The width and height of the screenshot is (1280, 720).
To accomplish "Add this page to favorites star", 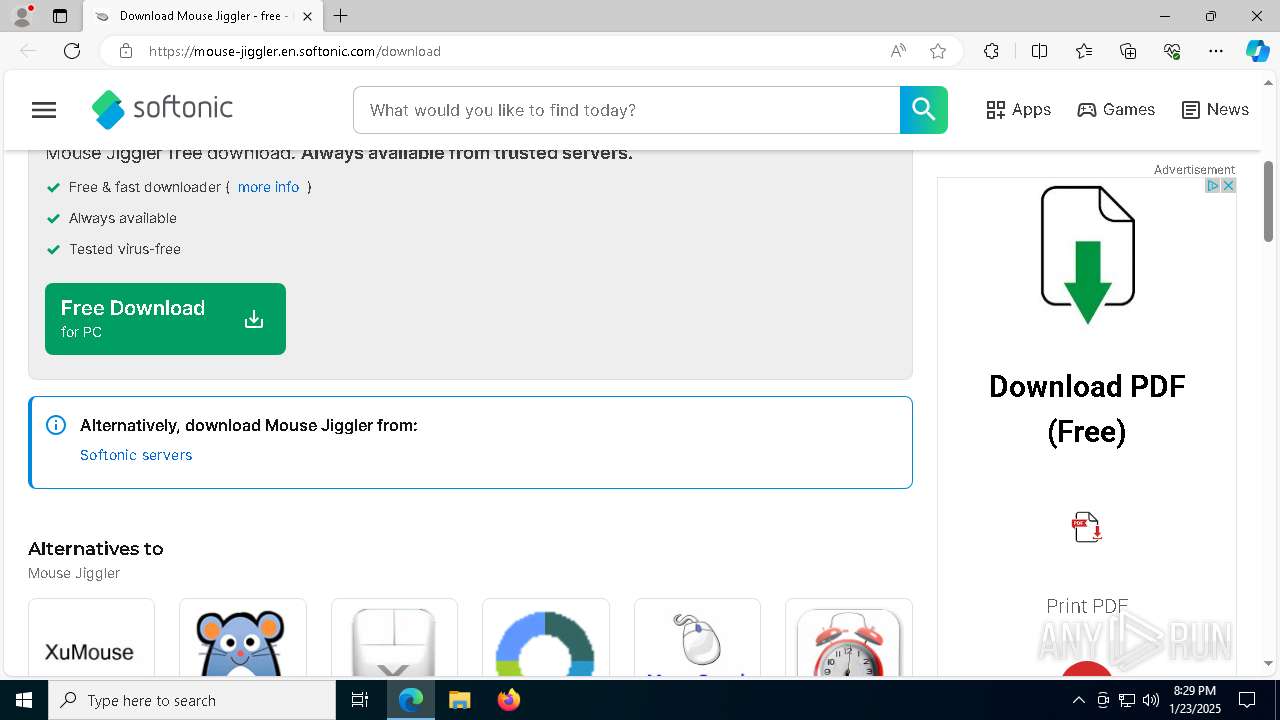I will pyautogui.click(x=938, y=51).
